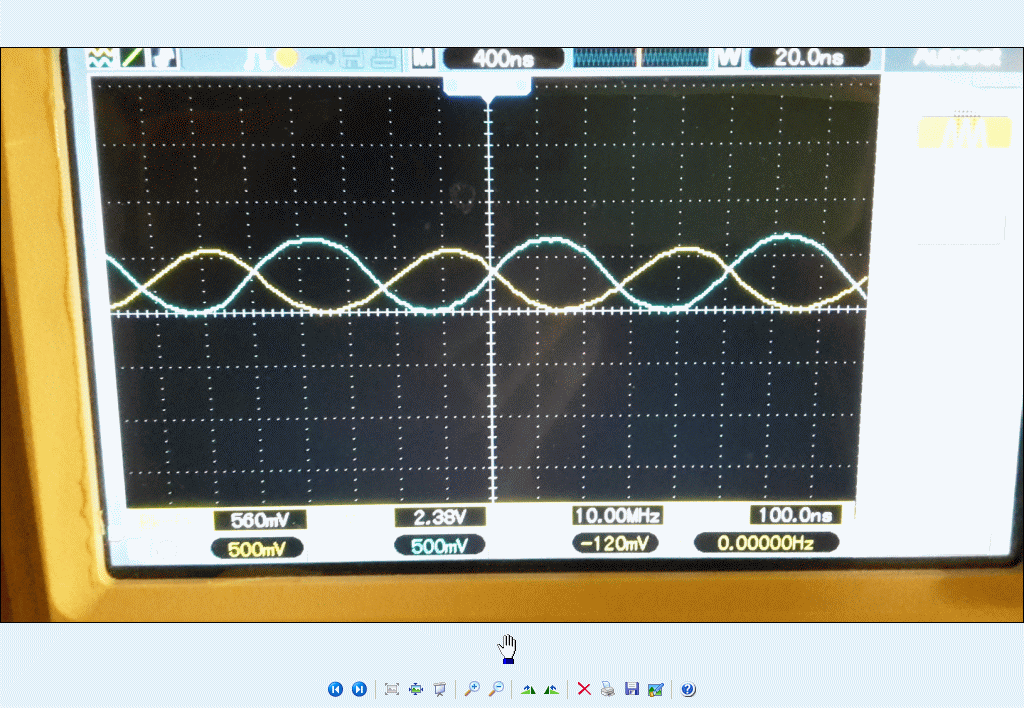Fit image with Best Fit icon
1024x708 pixels.
point(392,689)
